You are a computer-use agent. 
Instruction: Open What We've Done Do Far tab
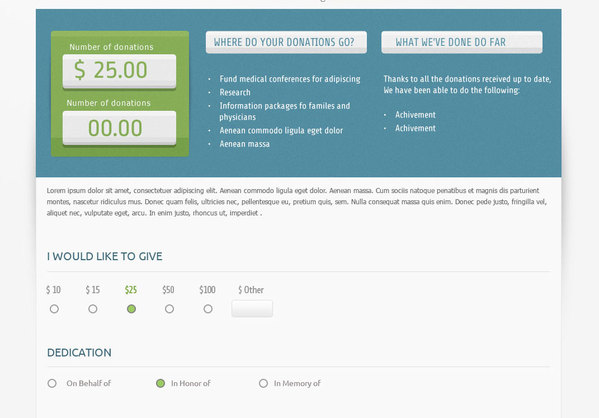point(462,42)
